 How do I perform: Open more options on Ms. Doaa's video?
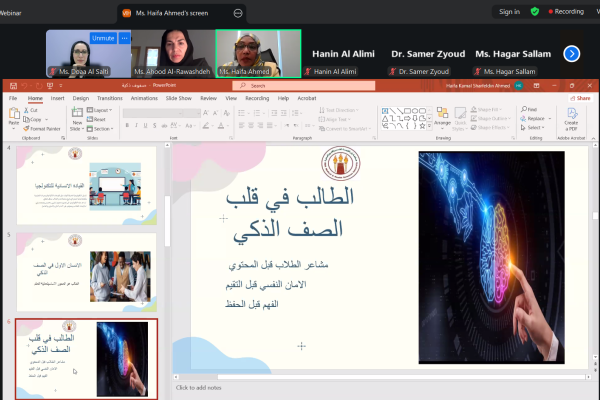pyautogui.click(x=124, y=38)
